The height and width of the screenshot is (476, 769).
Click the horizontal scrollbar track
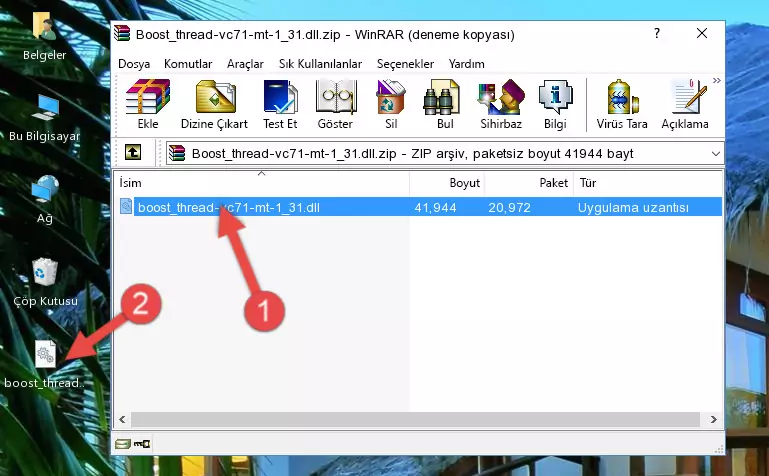[415, 420]
